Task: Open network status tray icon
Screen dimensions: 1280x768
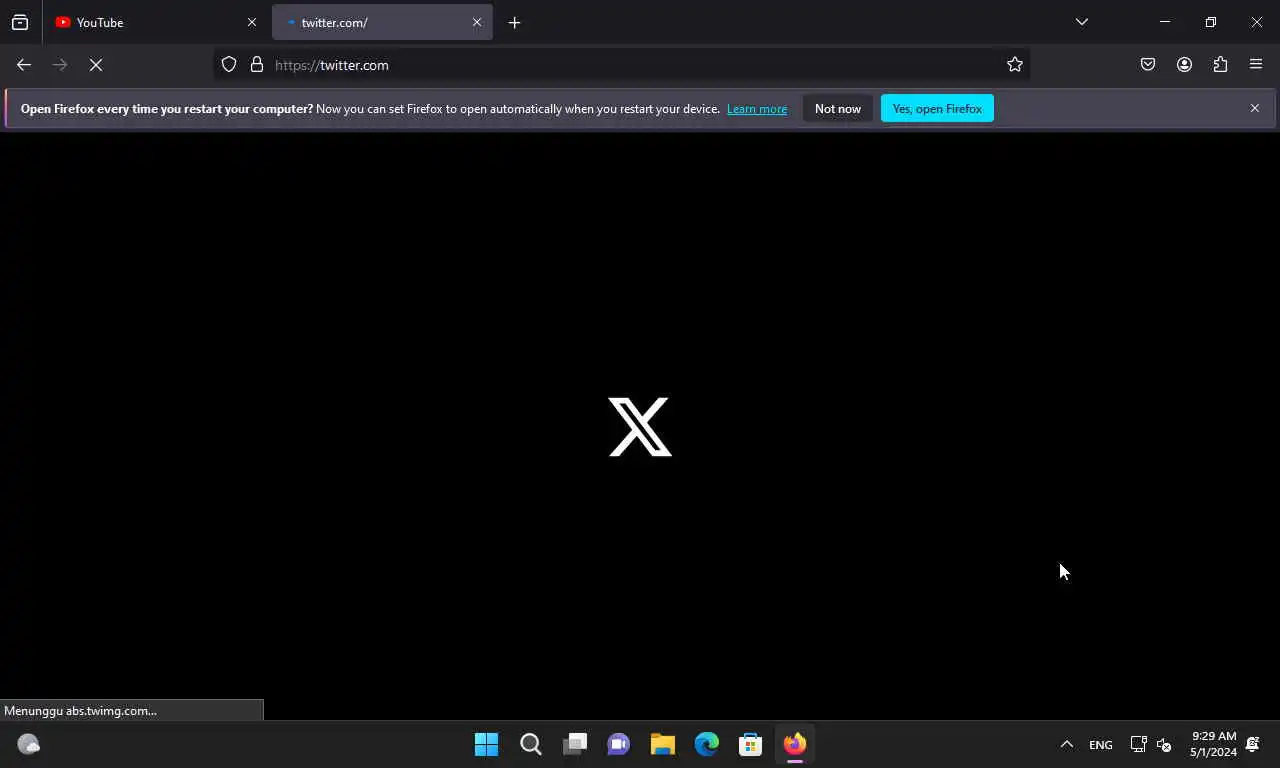Action: coord(1138,744)
